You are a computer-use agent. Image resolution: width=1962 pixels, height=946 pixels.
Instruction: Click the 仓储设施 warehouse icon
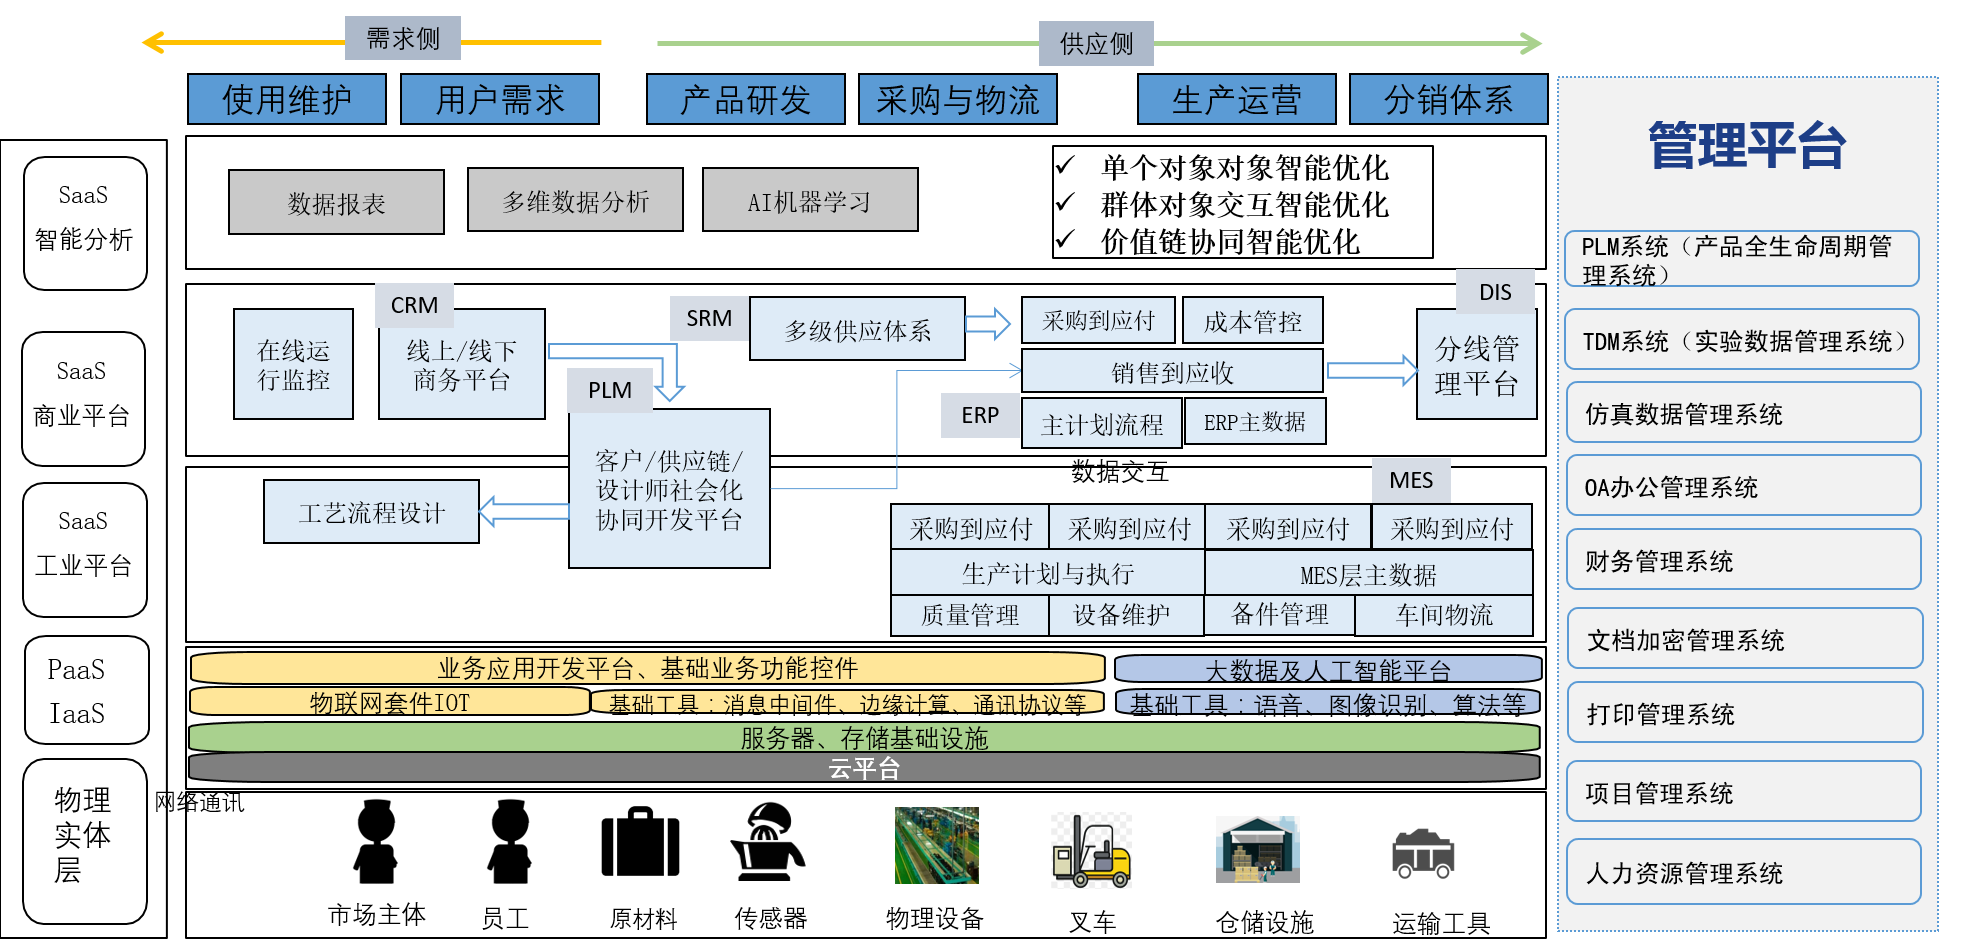(1258, 849)
